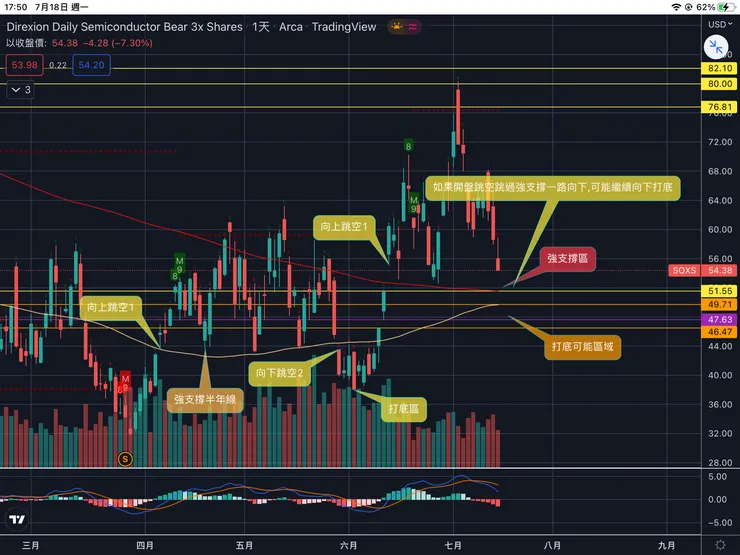This screenshot has width=740, height=555.
Task: Open chart settings gear icon
Action: tap(720, 545)
